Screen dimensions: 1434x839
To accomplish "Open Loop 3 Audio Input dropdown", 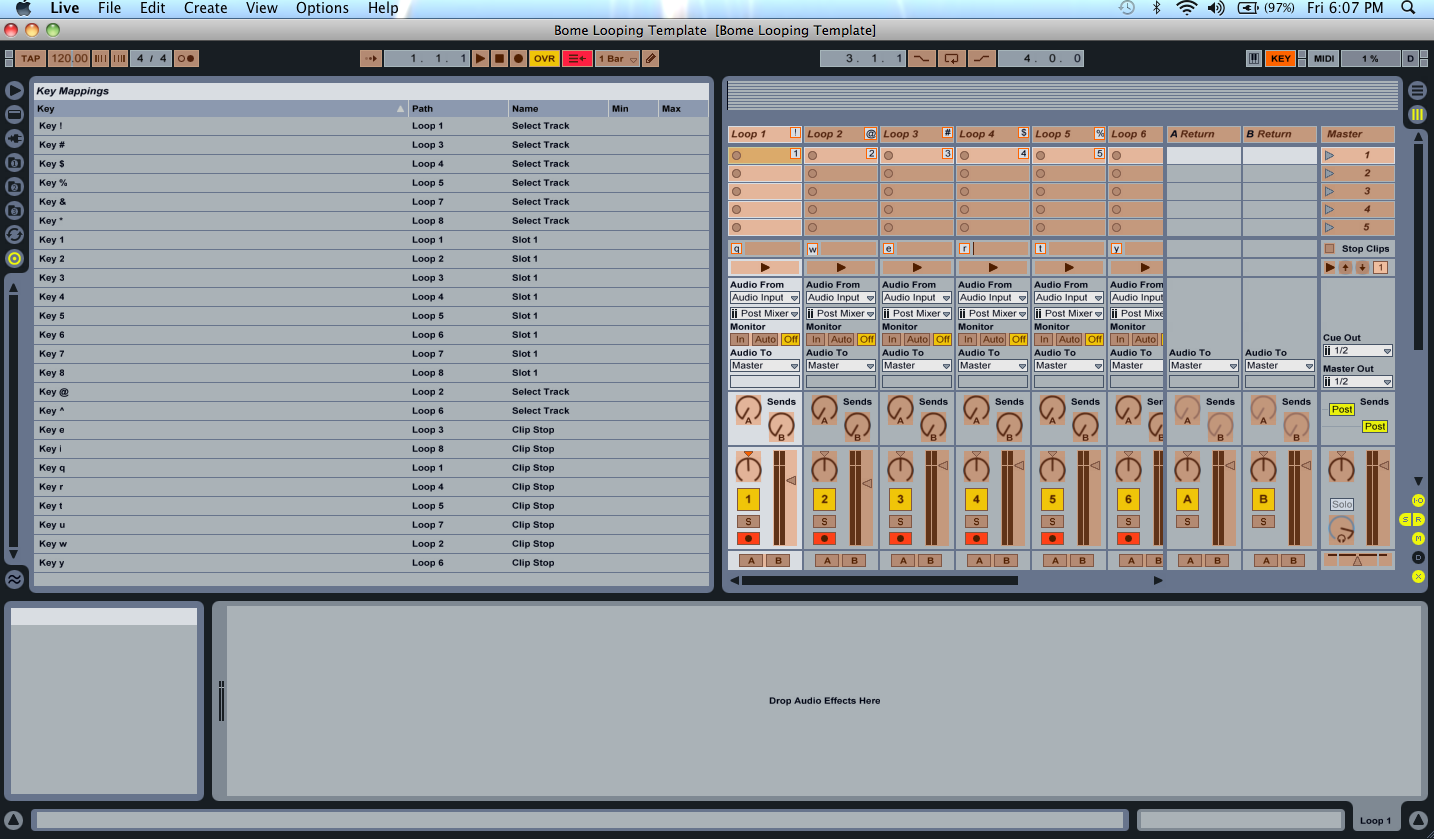I will pos(917,298).
